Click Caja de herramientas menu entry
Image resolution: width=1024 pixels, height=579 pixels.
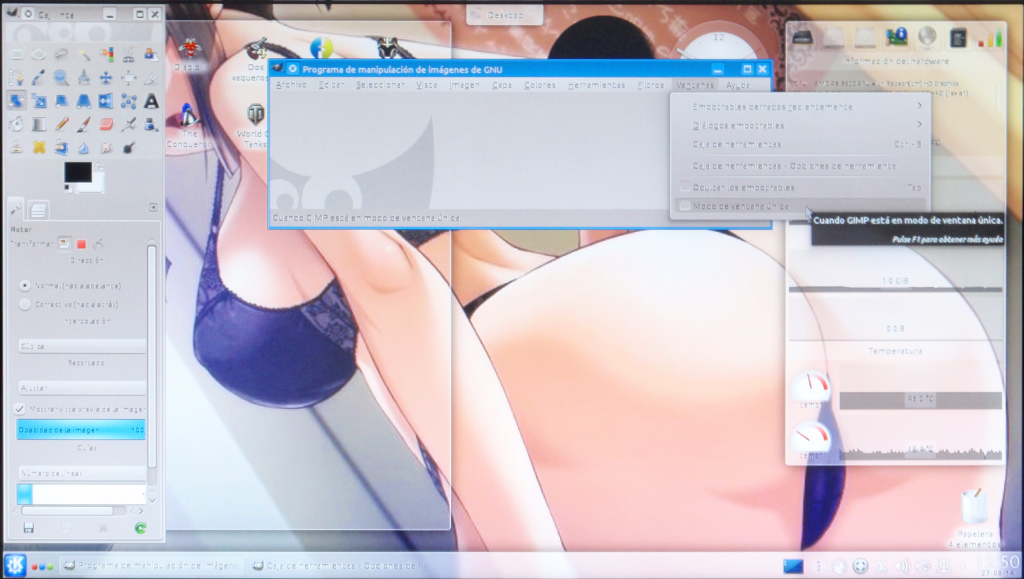[x=801, y=144]
